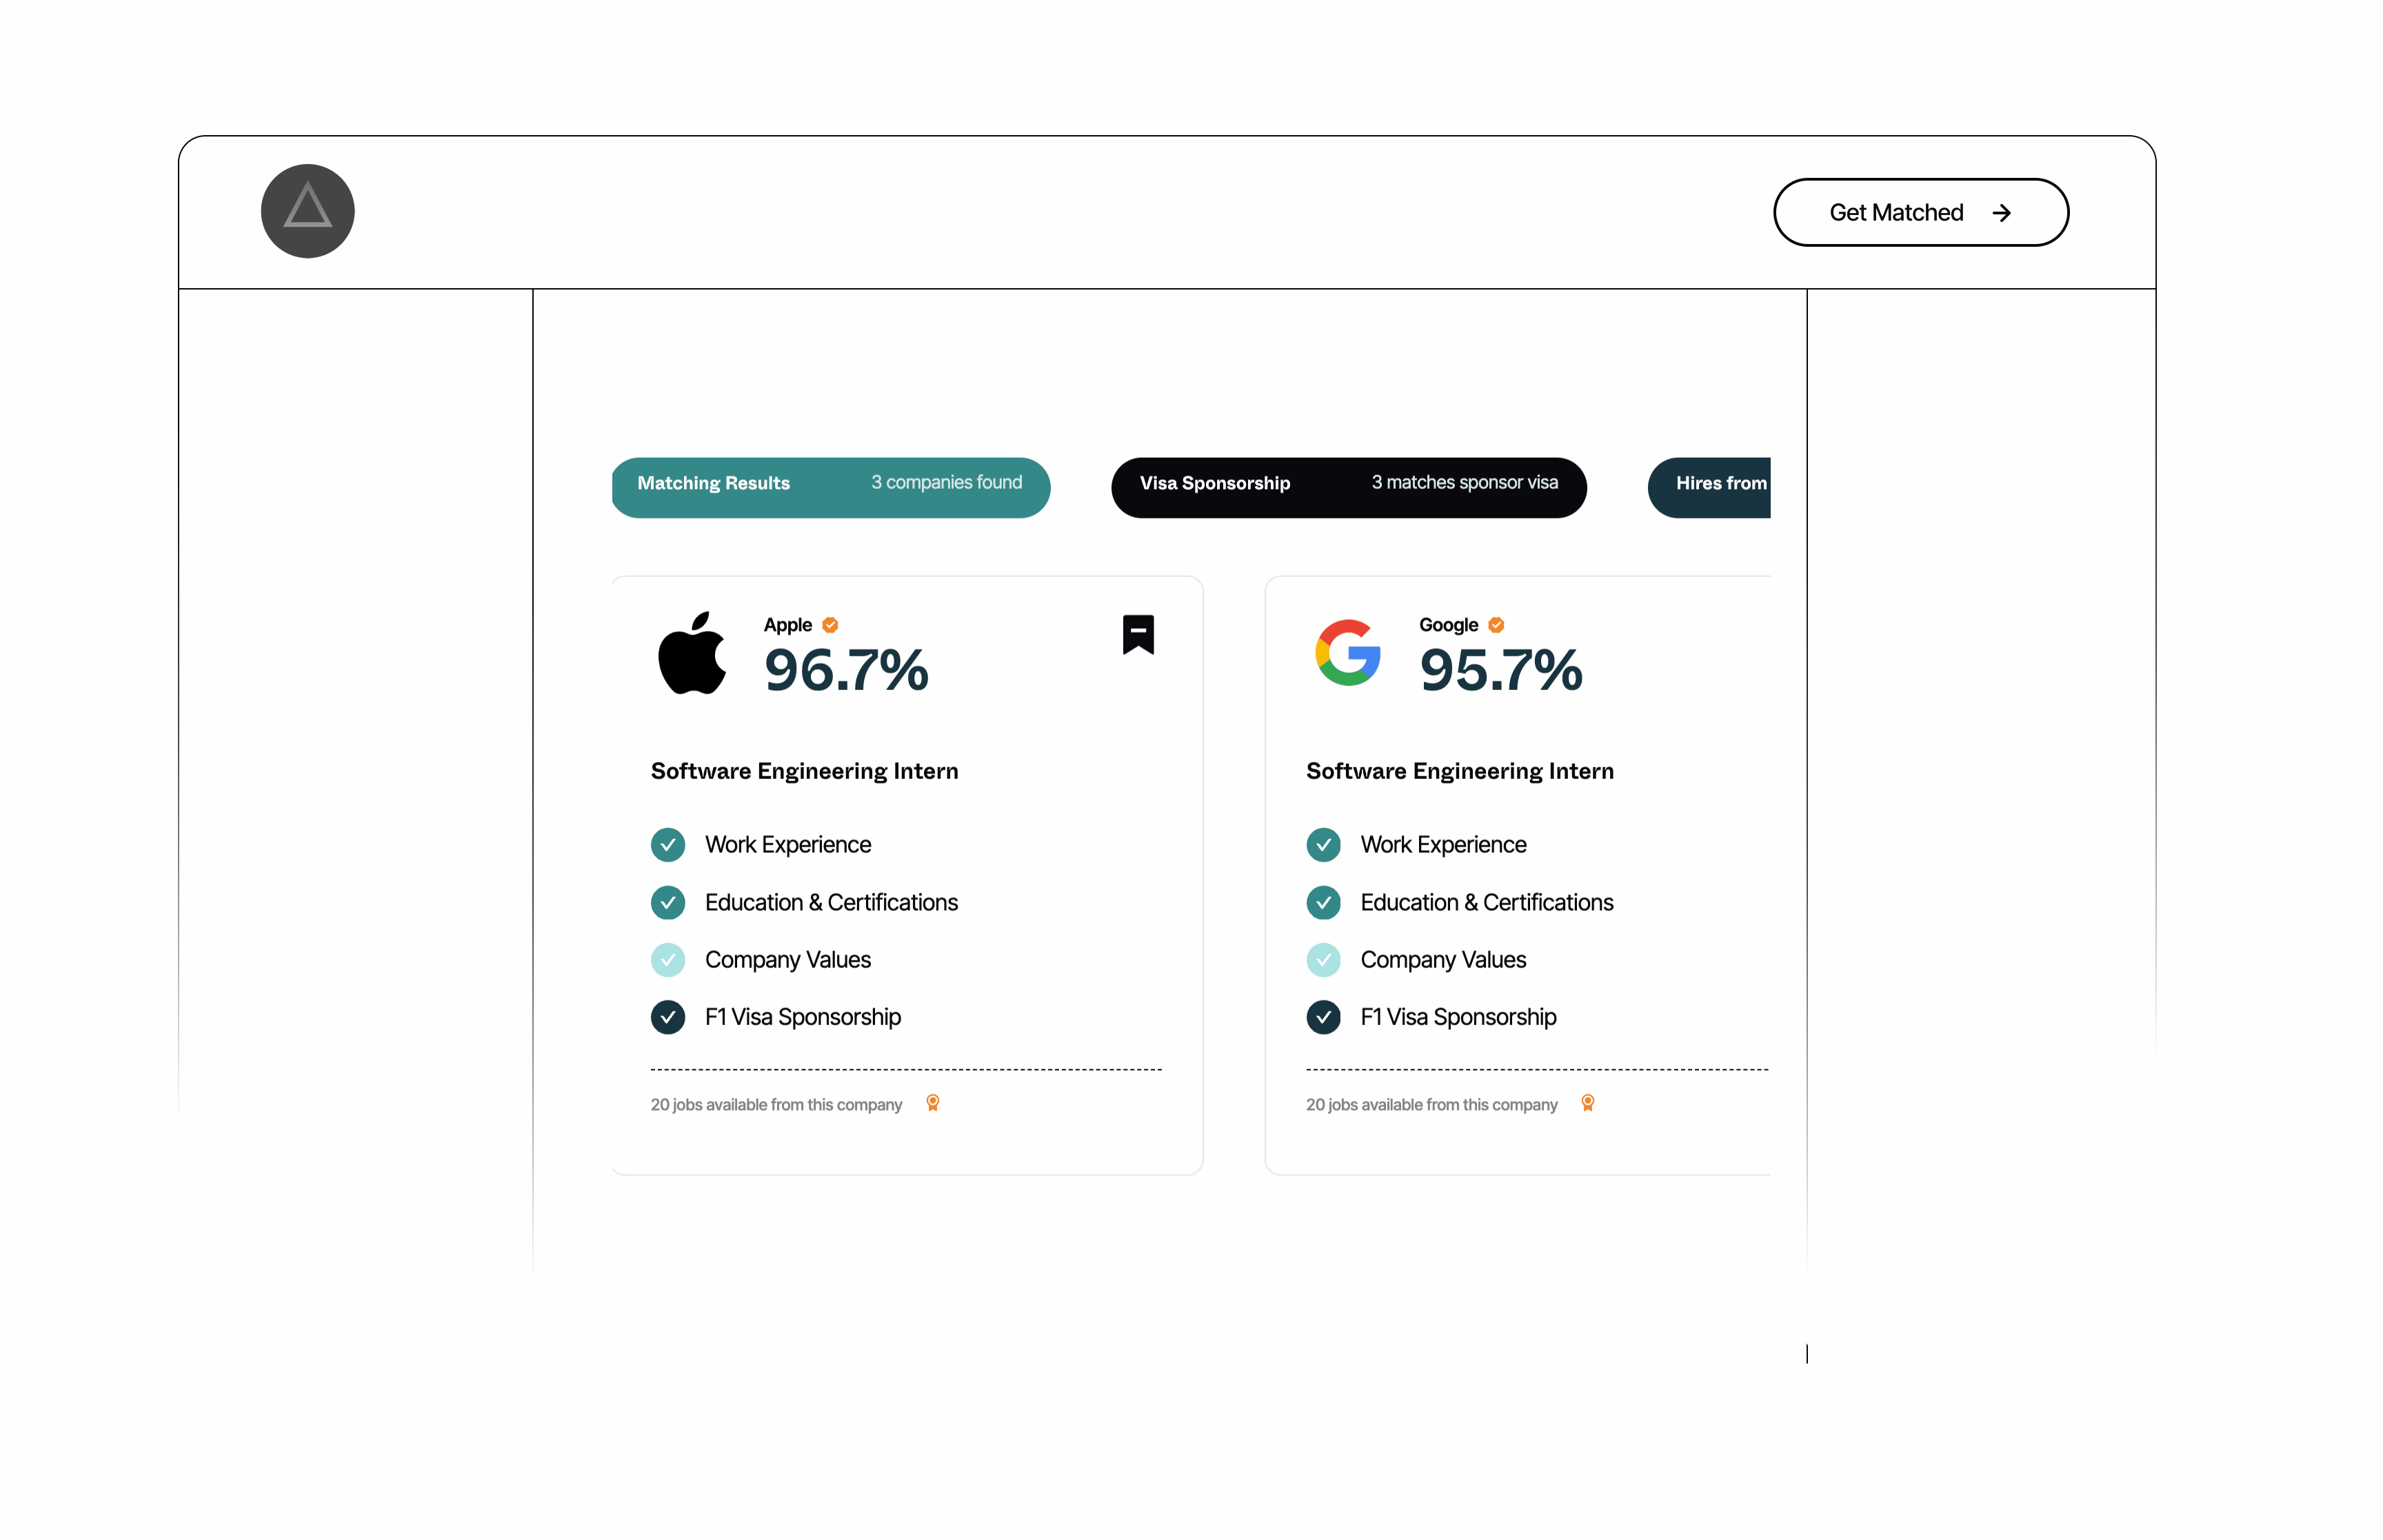The width and height of the screenshot is (2383, 1540).
Task: Open Google's Software Engineering Intern title
Action: (1460, 771)
